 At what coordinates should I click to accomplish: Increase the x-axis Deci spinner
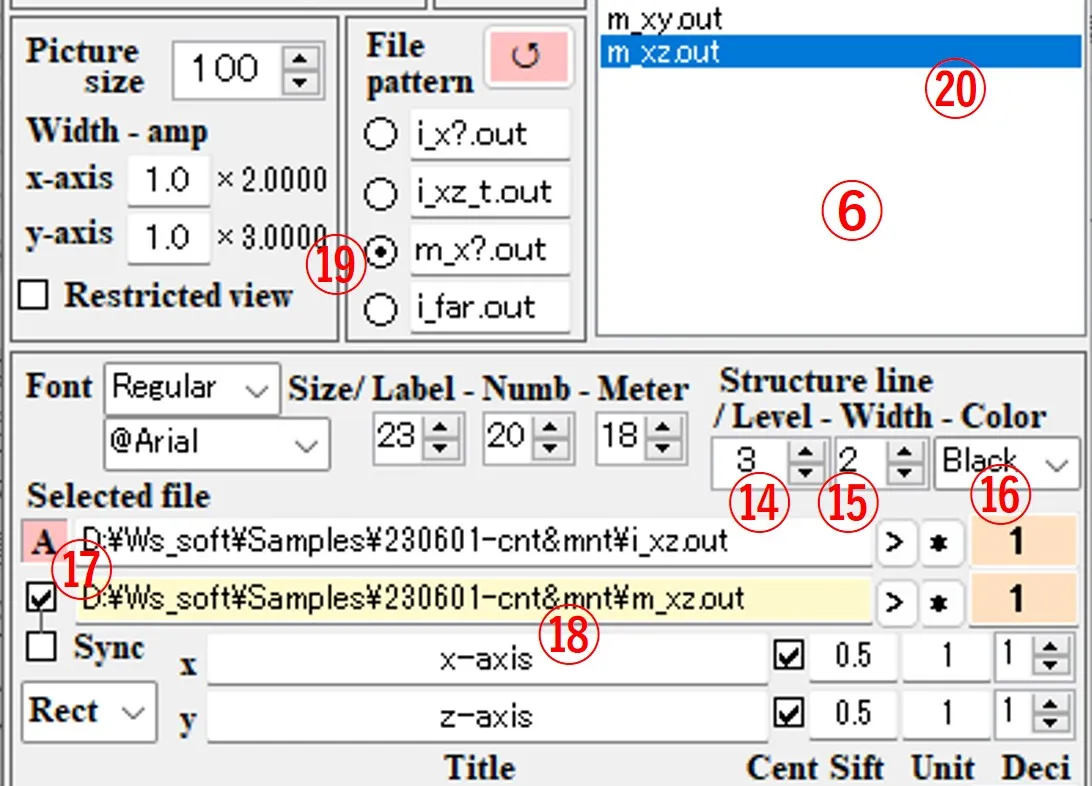pos(1050,647)
